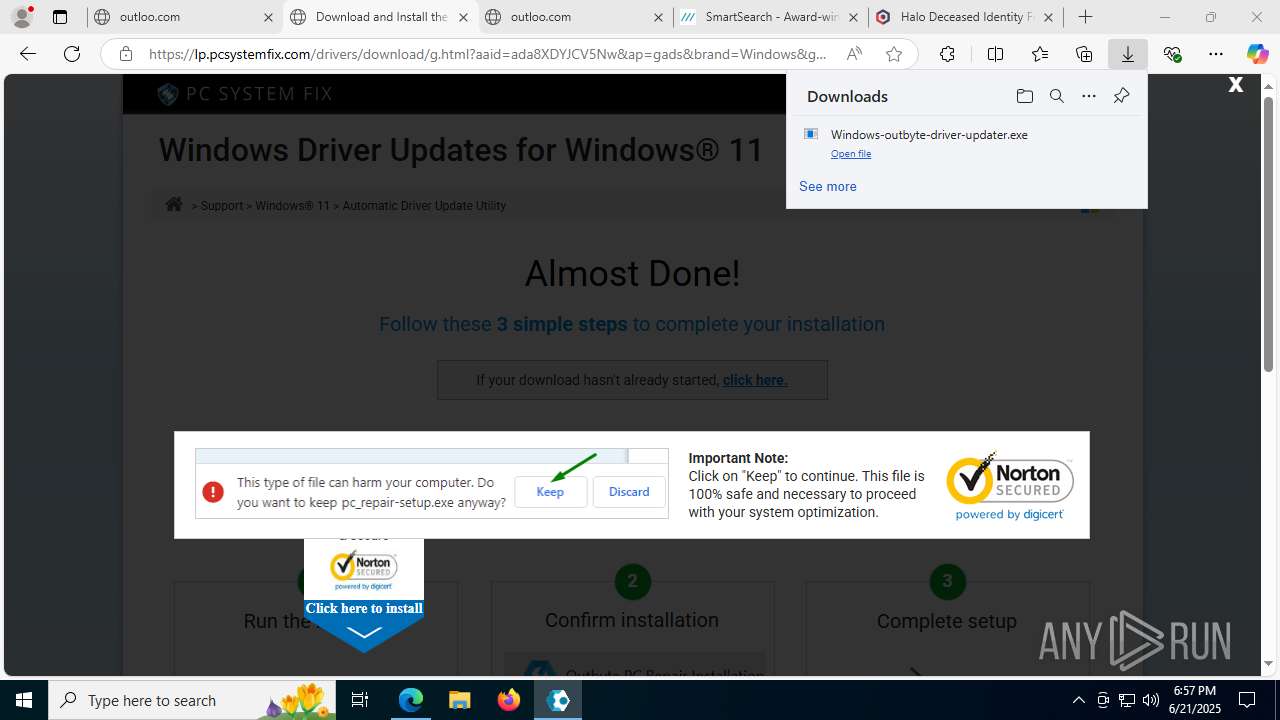Screen dimensions: 1280x720
Task: Switch to Halo Deceased Identity tab
Action: 963,17
